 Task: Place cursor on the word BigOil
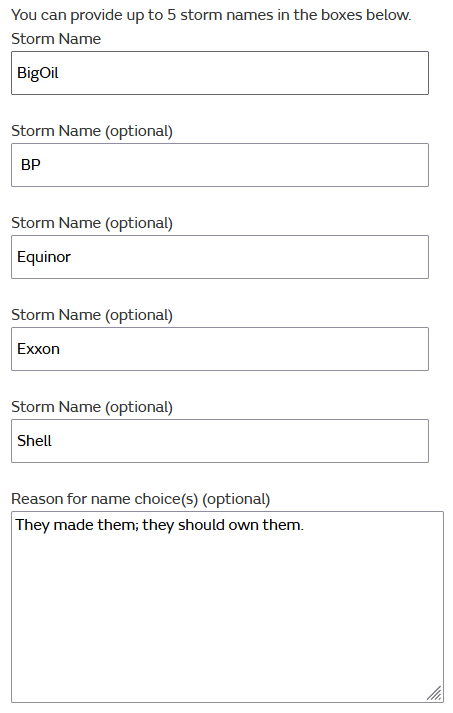click(38, 73)
